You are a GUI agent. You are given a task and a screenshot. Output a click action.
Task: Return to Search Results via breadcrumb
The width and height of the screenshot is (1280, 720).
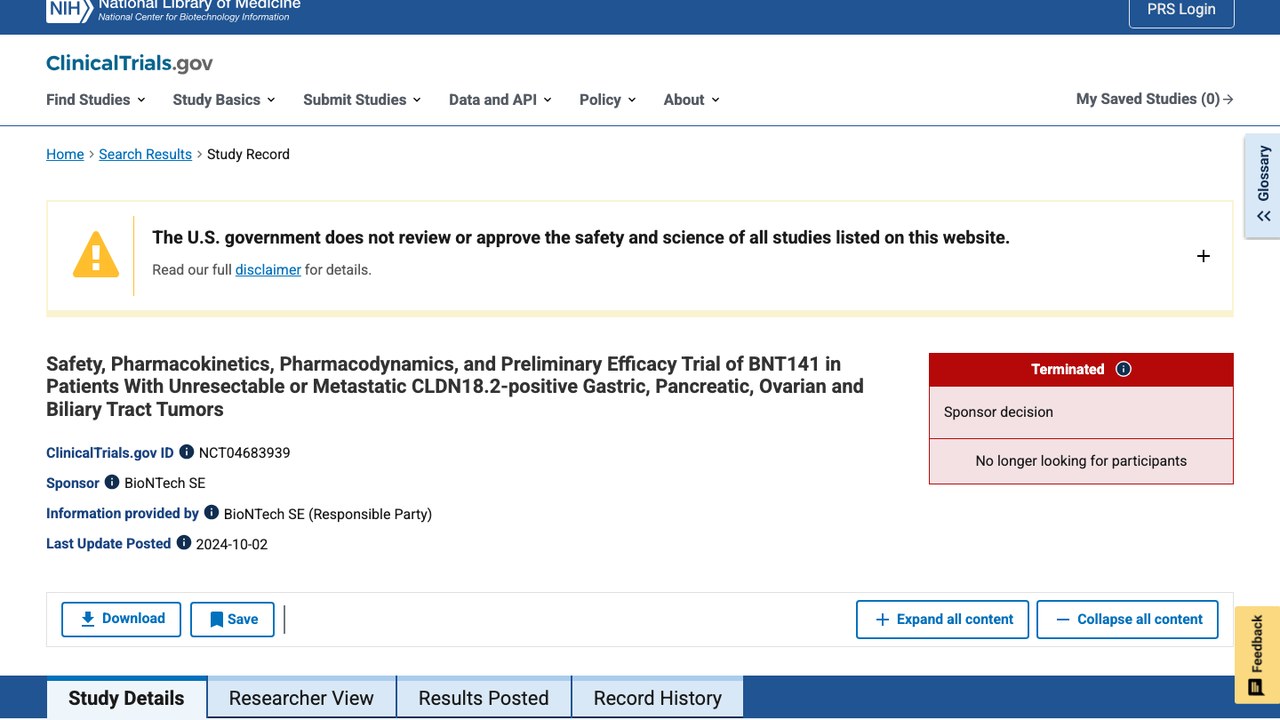(x=145, y=154)
